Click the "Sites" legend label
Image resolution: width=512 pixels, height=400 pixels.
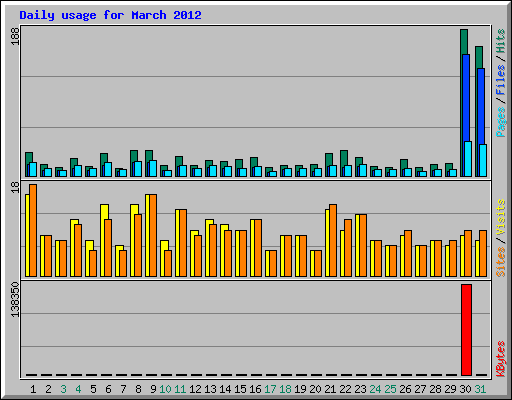(501, 262)
